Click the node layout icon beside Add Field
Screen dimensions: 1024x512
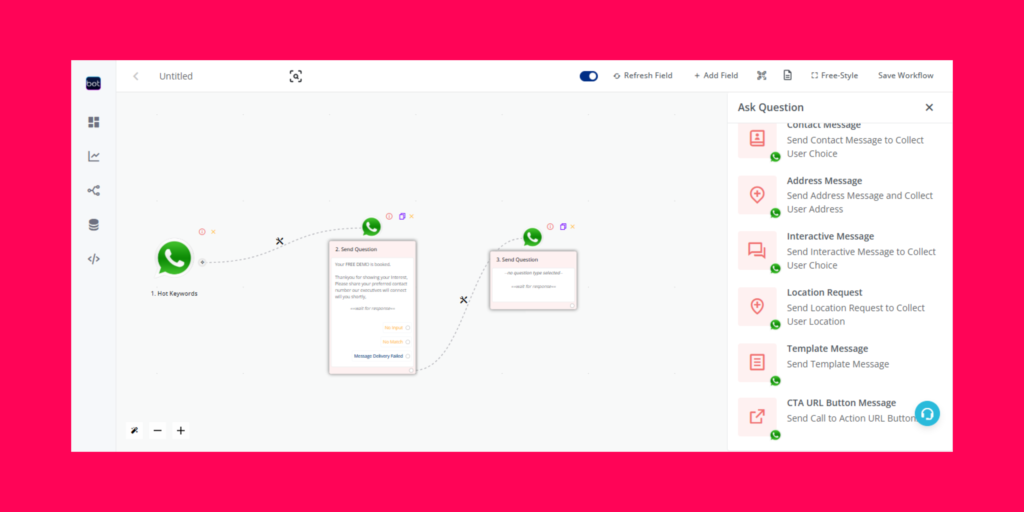[761, 75]
